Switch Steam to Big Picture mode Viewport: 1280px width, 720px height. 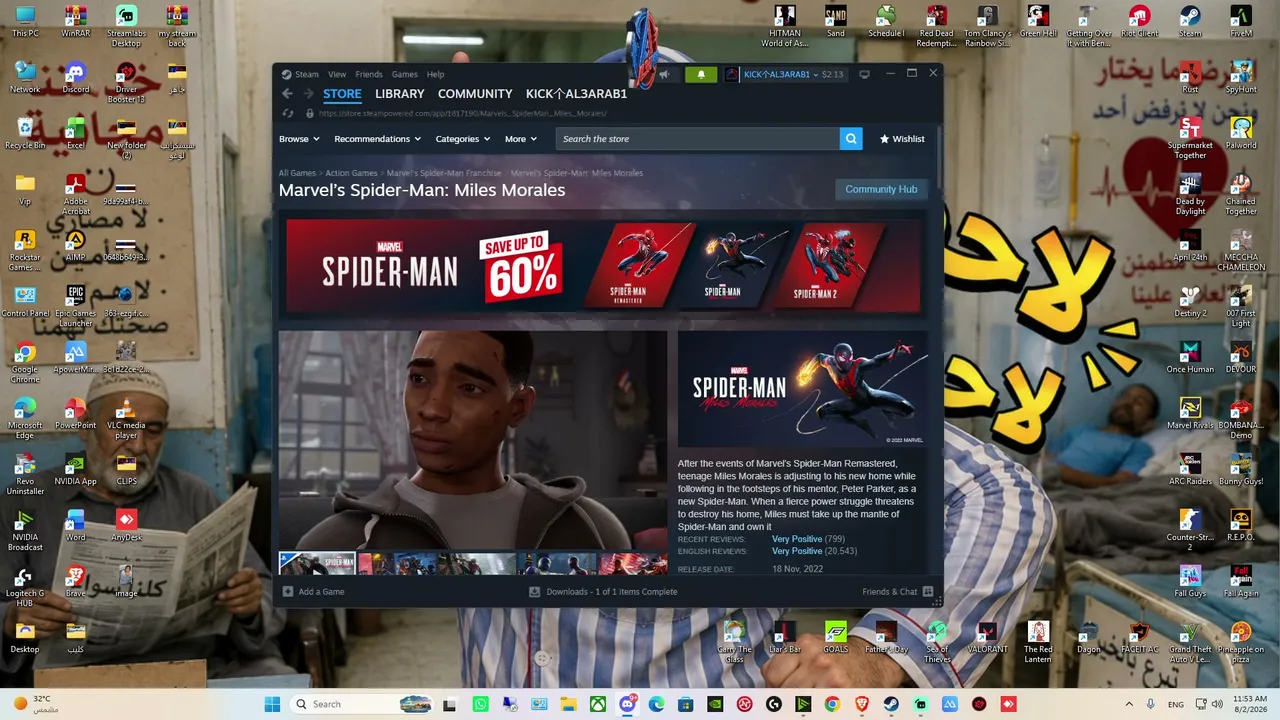(865, 74)
